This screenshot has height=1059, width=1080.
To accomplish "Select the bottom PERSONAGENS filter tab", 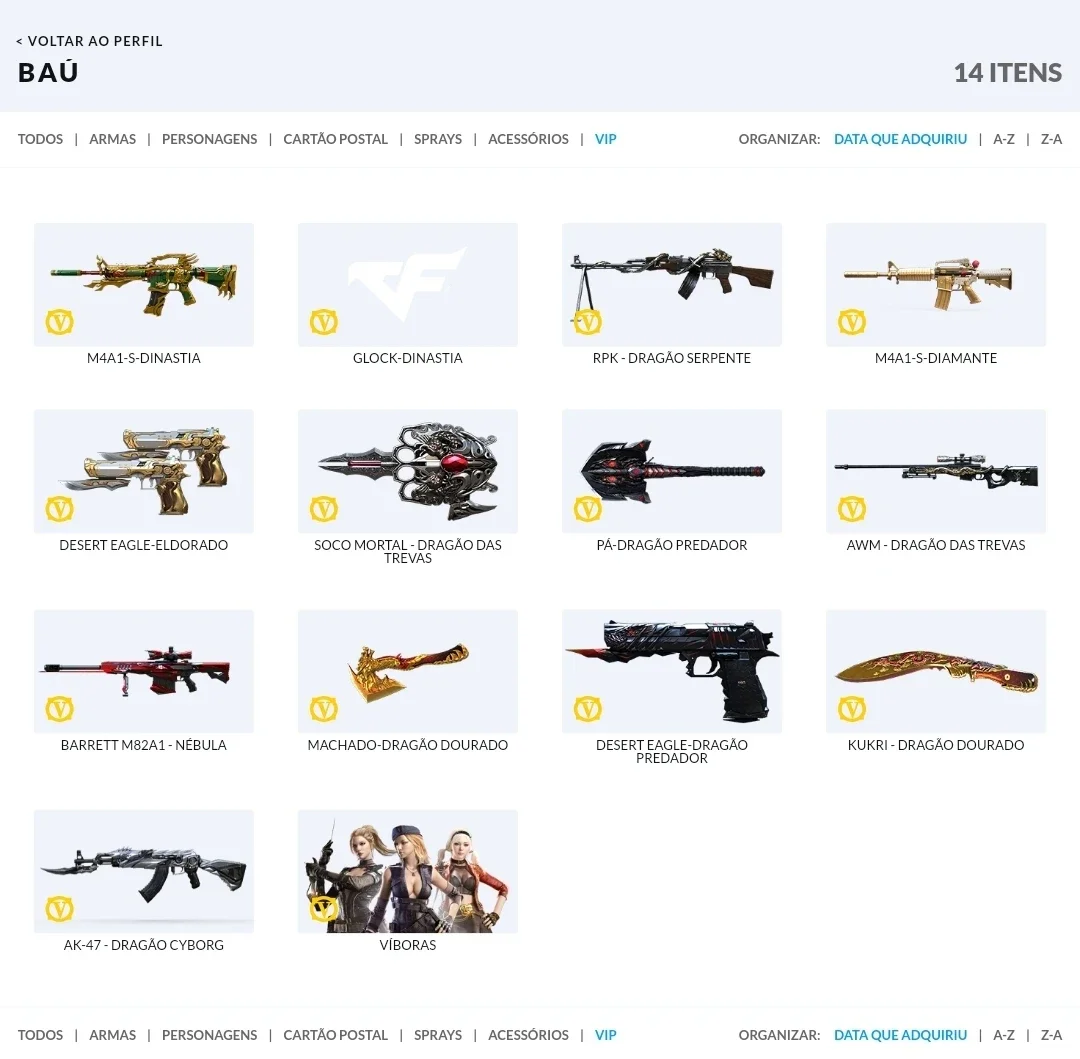I will pos(209,1035).
